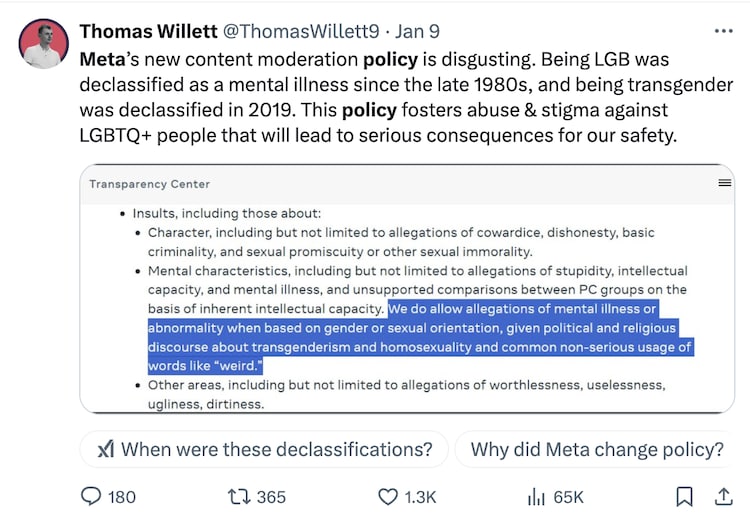Click the reply speech bubble icon
750x522 pixels.
[91, 497]
